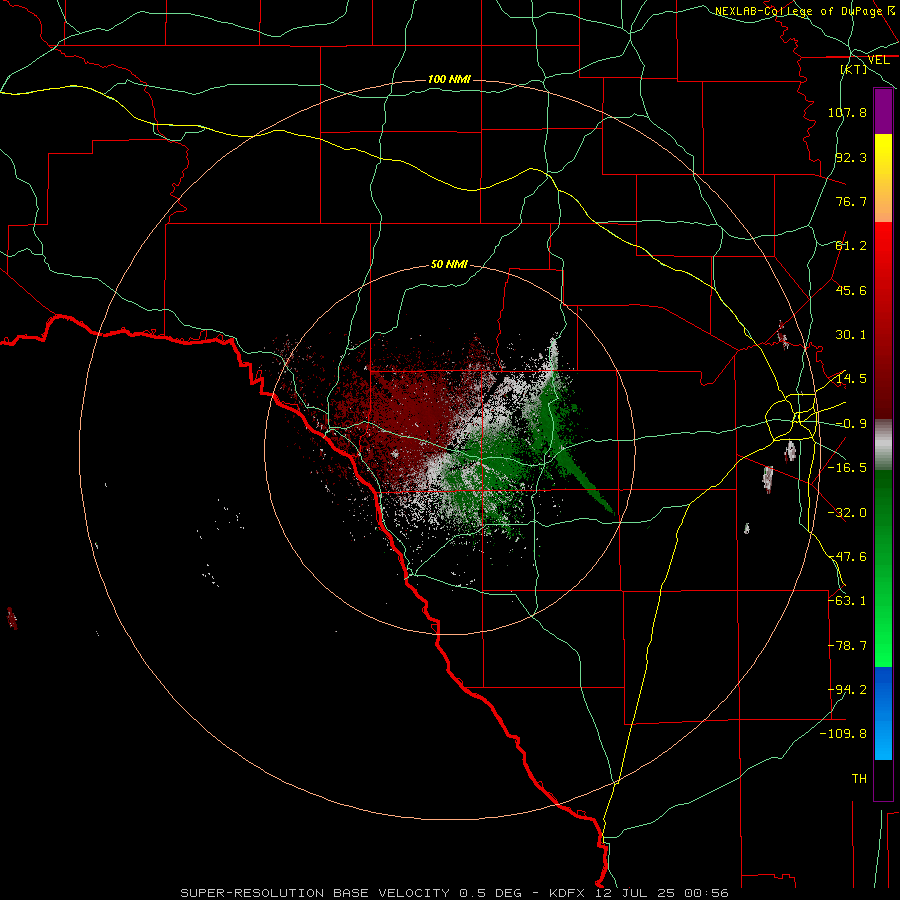The height and width of the screenshot is (900, 900).
Task: Pick the yellow-orange segment of the velocity scale
Action: [883, 178]
